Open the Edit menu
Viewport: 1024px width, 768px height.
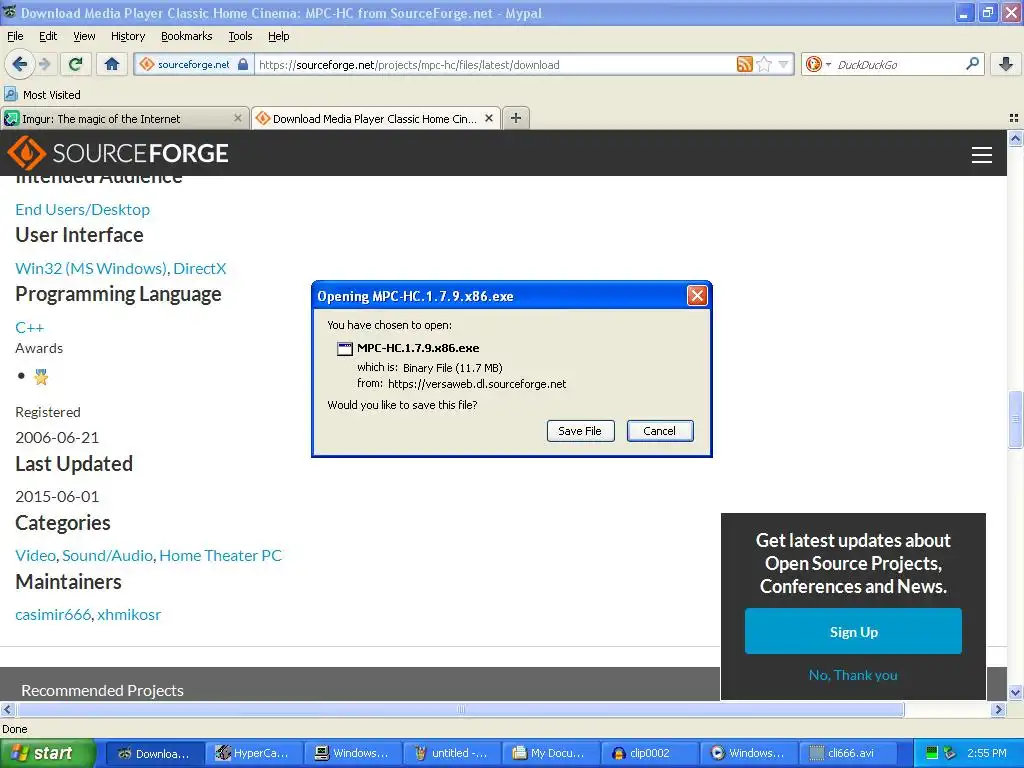tap(48, 36)
